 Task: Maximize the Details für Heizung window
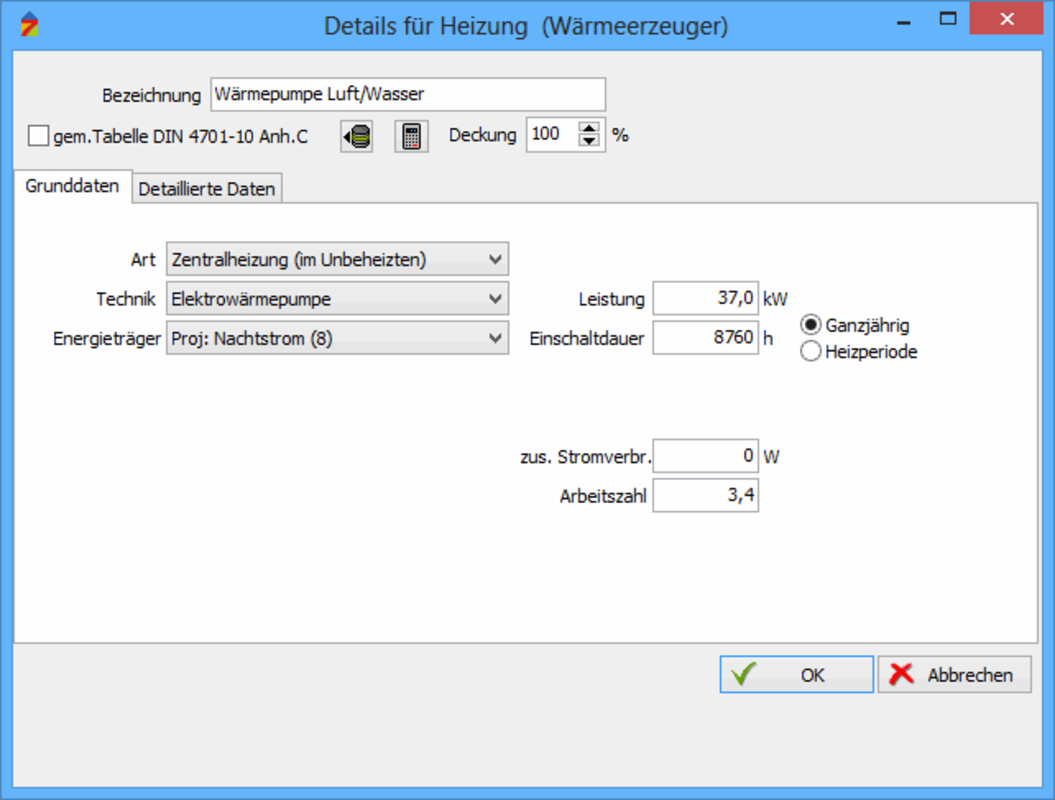tap(948, 18)
